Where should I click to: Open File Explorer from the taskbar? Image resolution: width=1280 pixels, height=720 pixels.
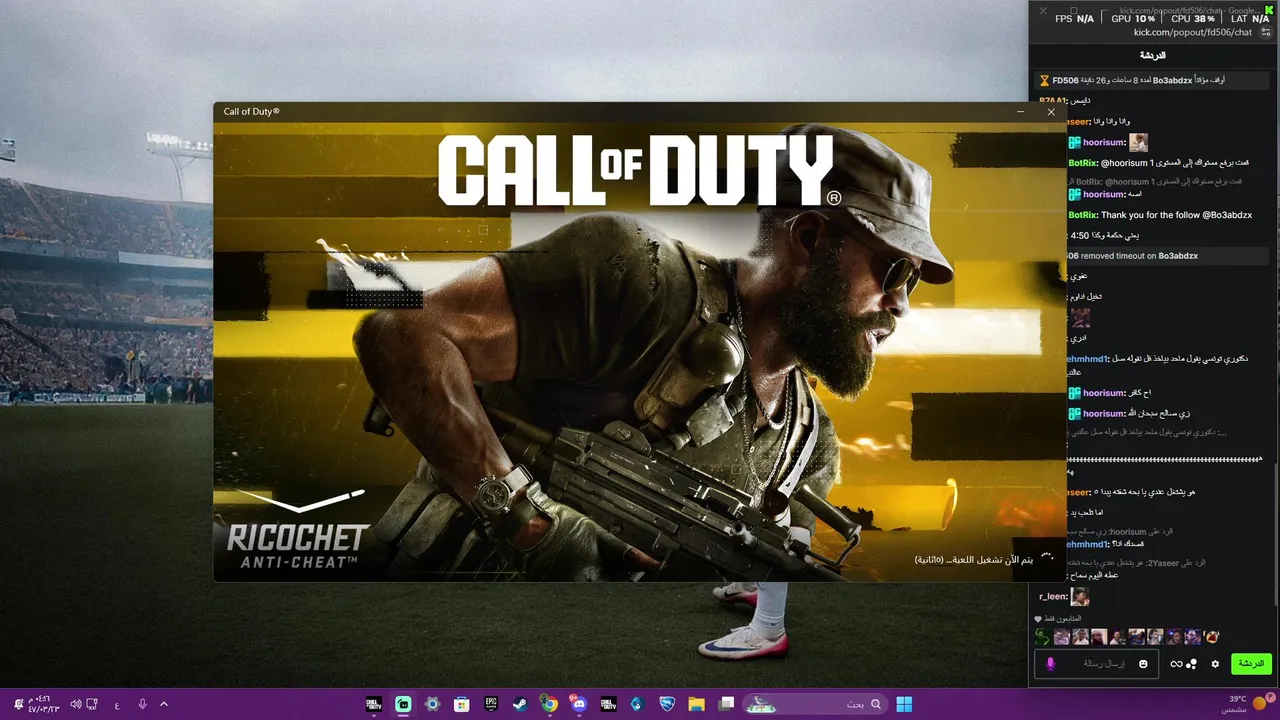[x=696, y=704]
